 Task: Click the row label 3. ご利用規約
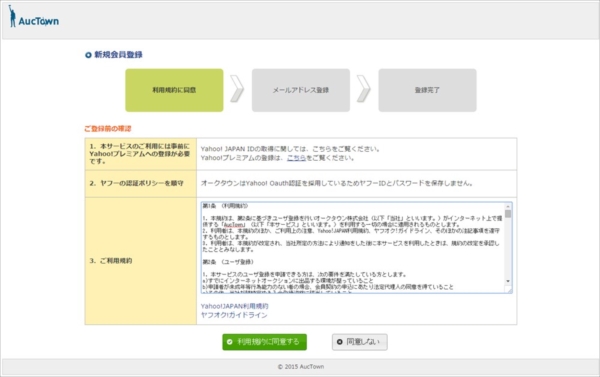click(x=111, y=261)
